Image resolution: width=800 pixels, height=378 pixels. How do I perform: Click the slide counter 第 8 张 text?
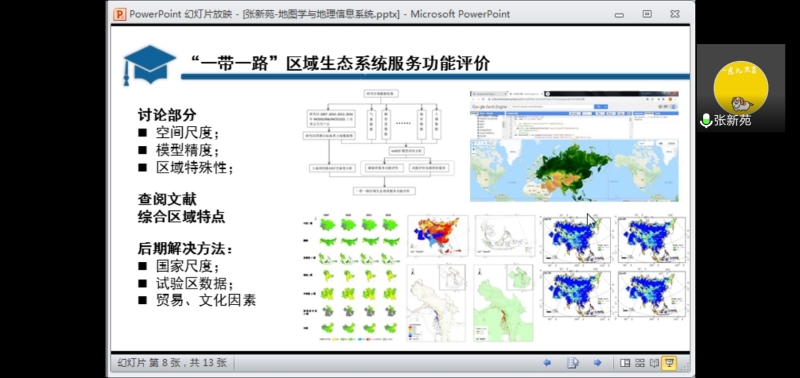pyautogui.click(x=164, y=363)
